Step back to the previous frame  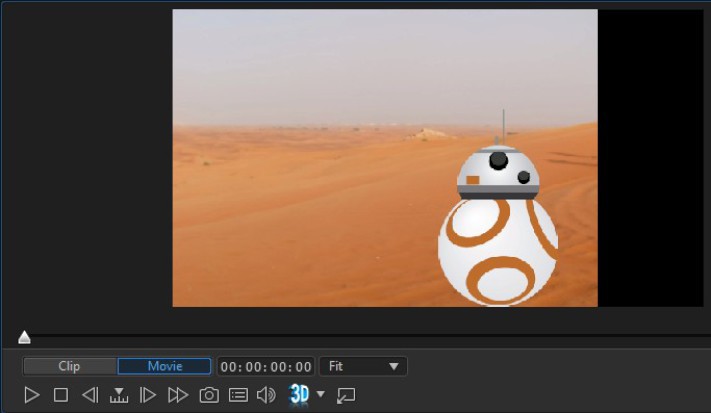click(x=90, y=395)
